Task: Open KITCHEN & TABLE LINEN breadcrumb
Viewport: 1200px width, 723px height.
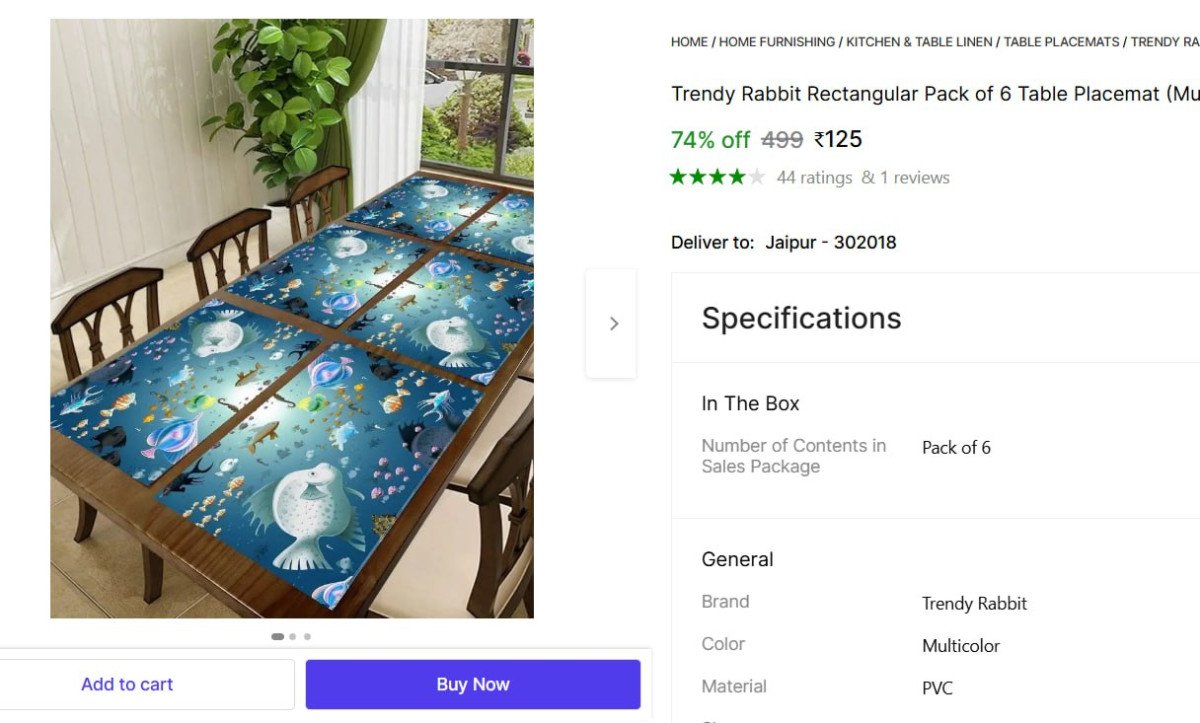Action: (919, 42)
